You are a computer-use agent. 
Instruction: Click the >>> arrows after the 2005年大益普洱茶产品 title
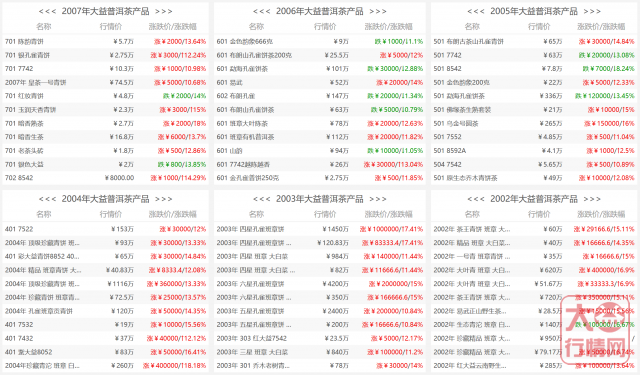click(x=592, y=11)
